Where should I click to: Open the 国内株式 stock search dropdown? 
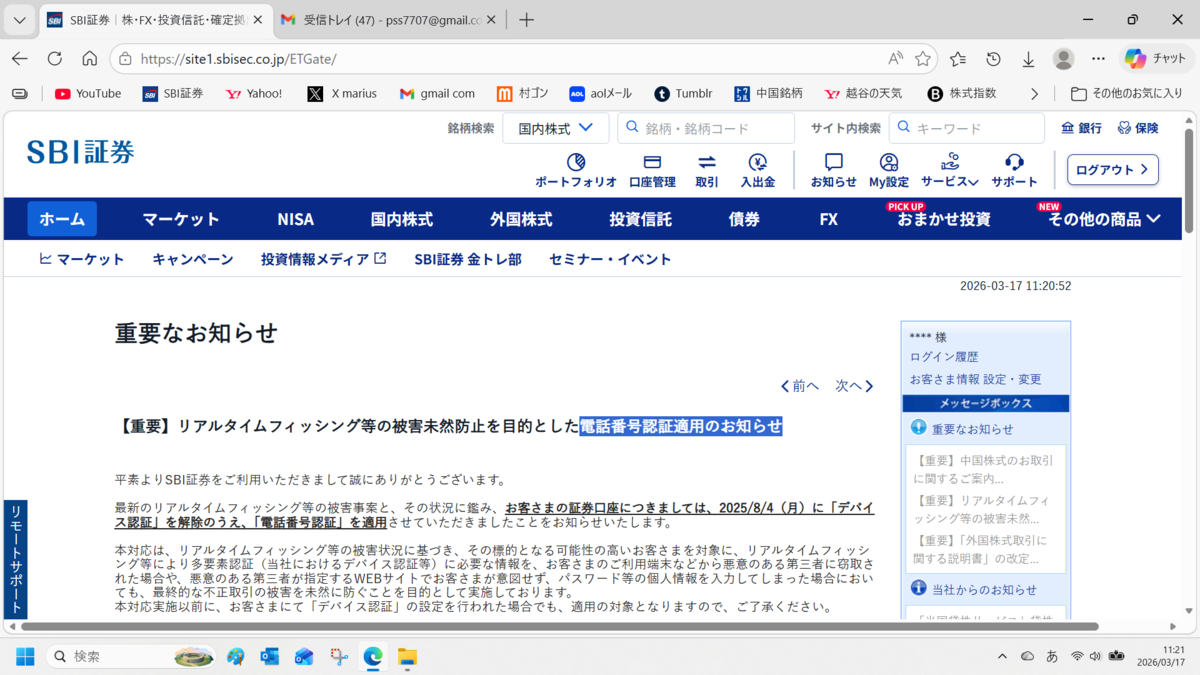(x=556, y=128)
